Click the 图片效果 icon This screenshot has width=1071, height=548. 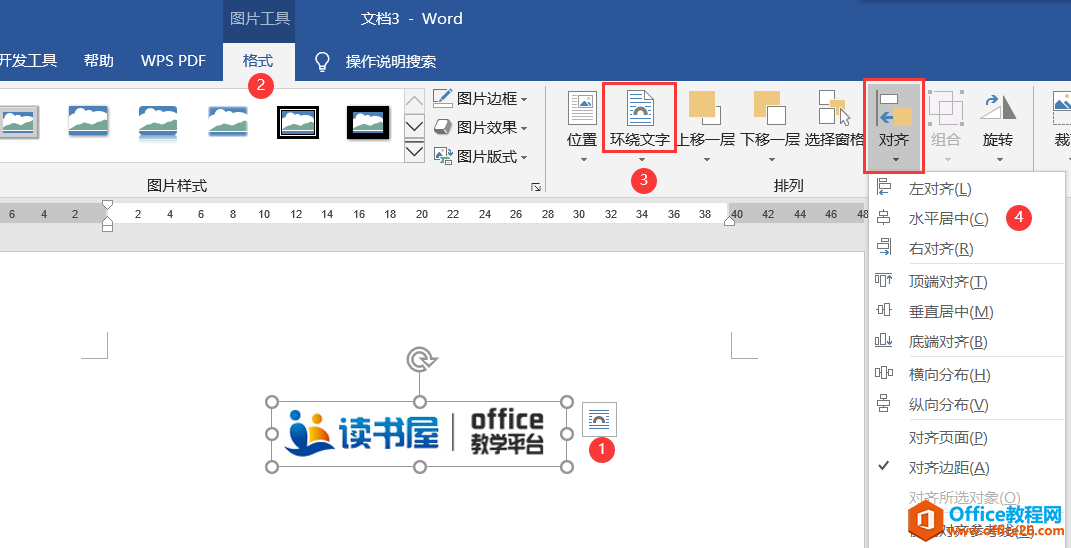tap(443, 128)
